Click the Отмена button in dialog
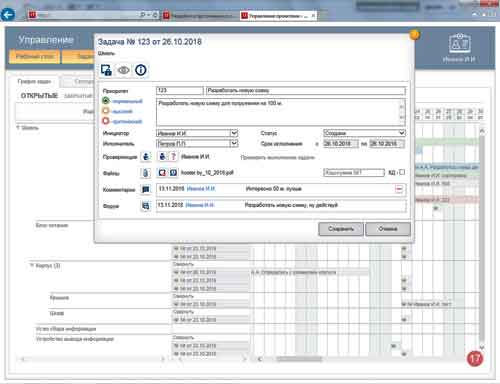The width and height of the screenshot is (500, 384). [x=388, y=229]
